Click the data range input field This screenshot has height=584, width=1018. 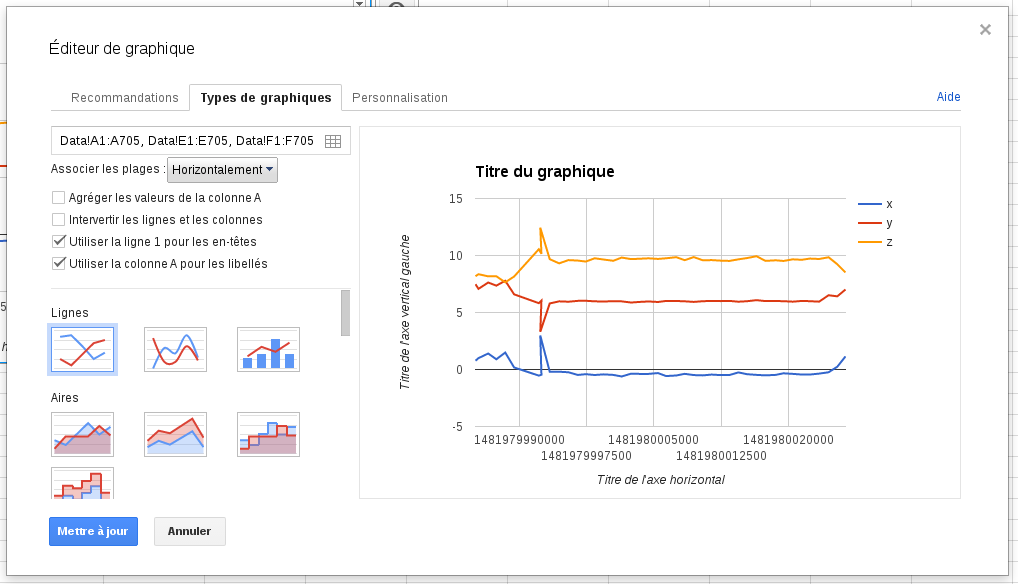(187, 141)
